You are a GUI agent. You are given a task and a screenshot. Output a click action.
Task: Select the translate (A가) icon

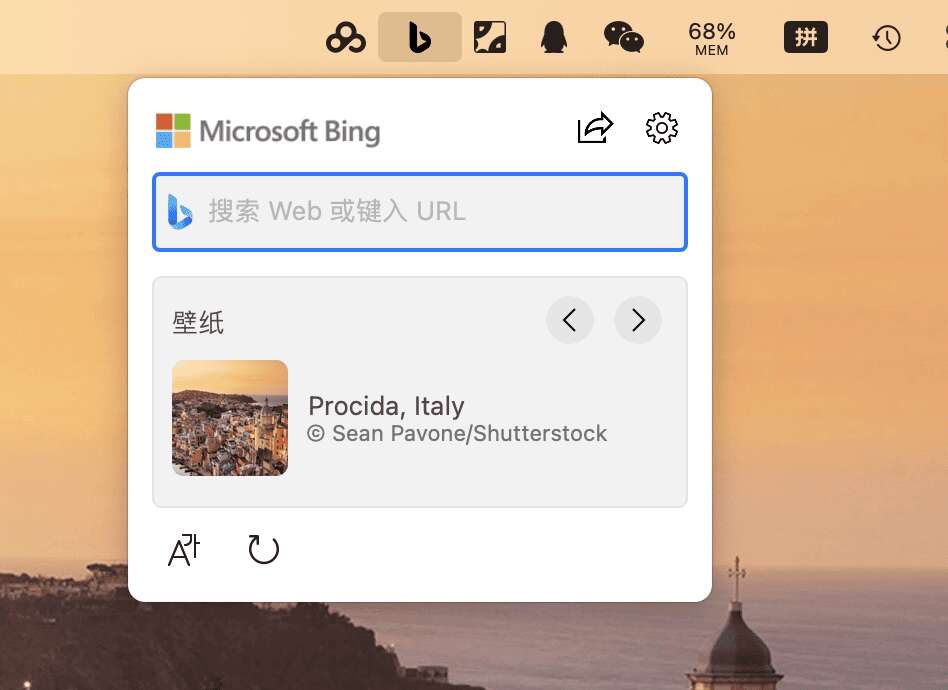pyautogui.click(x=183, y=549)
